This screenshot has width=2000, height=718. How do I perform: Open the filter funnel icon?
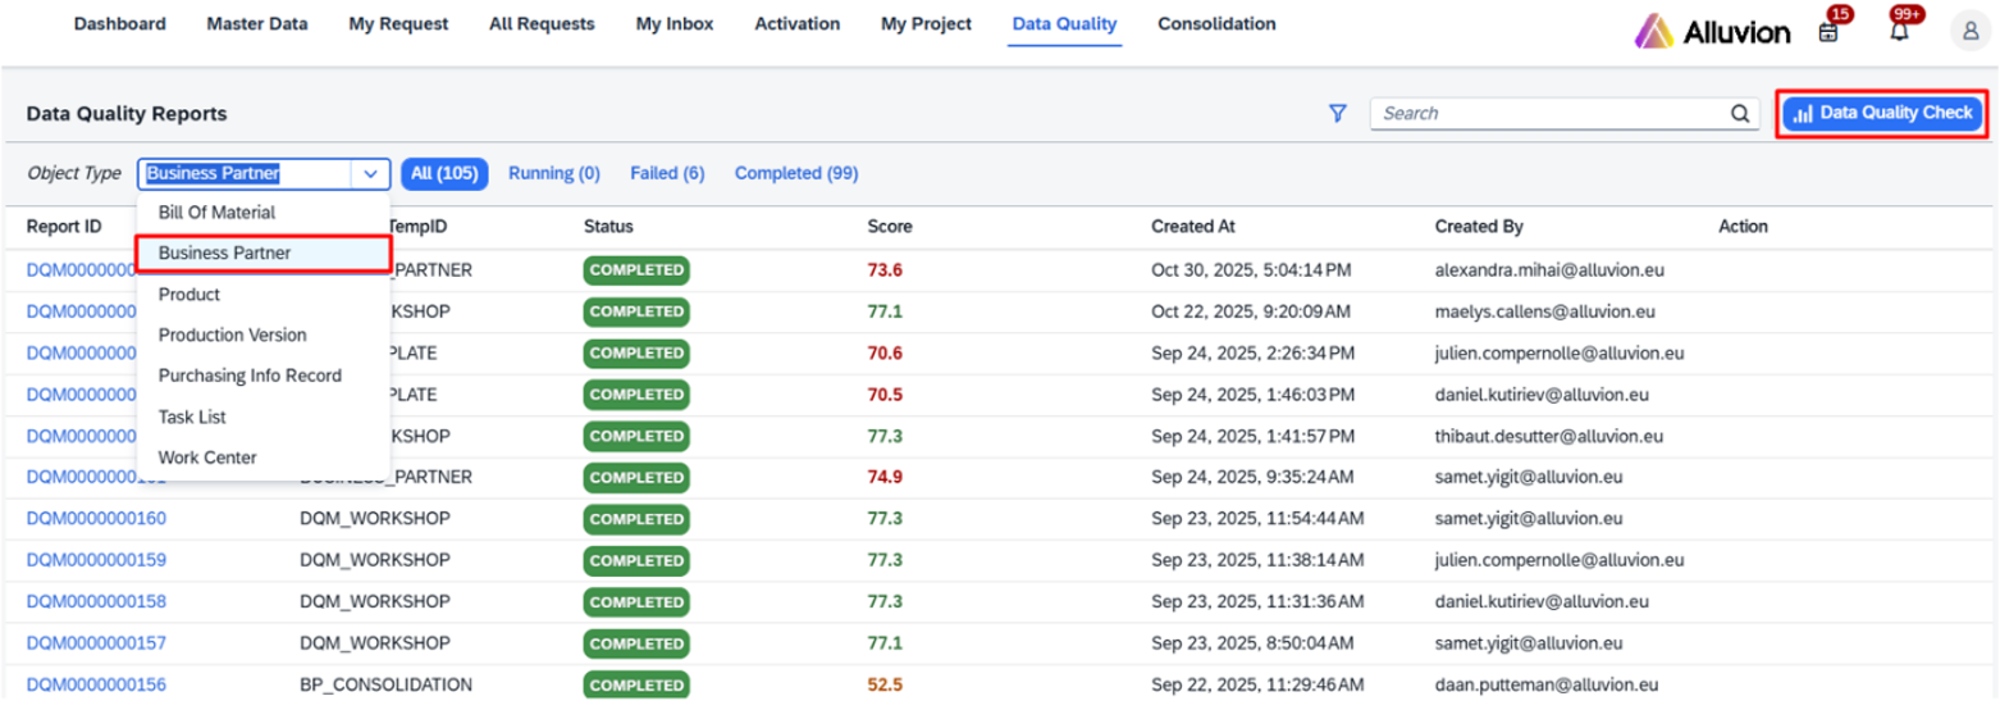tap(1337, 114)
